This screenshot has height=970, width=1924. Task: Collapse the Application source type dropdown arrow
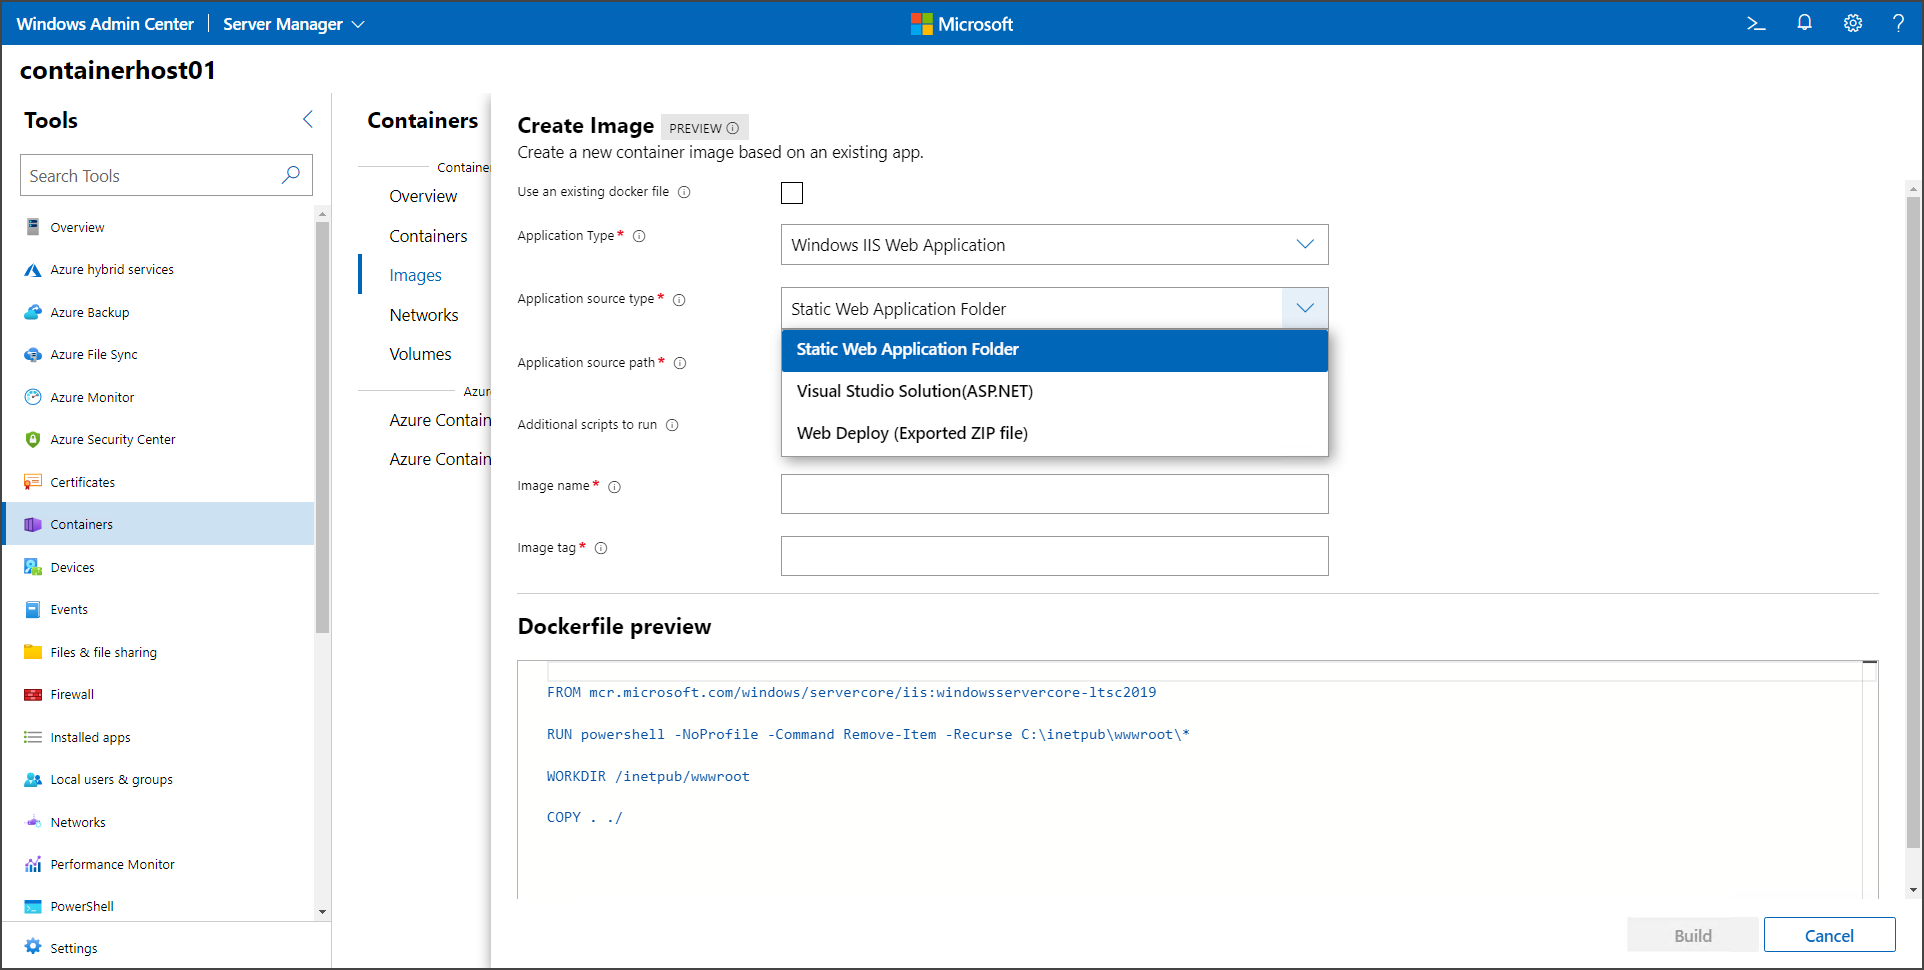click(x=1305, y=308)
